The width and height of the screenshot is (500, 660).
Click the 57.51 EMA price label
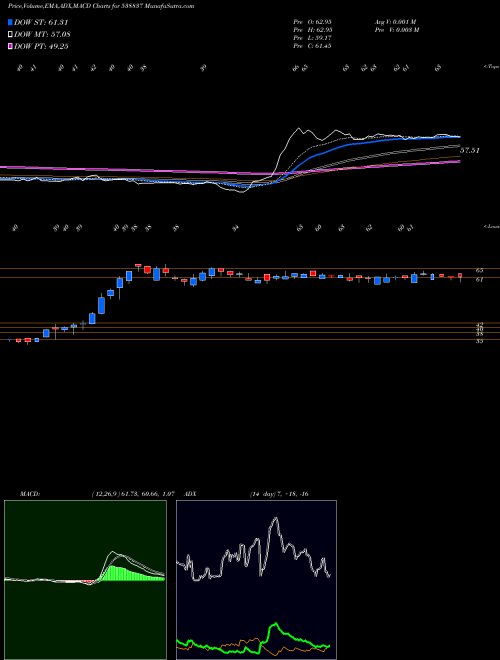tap(470, 150)
